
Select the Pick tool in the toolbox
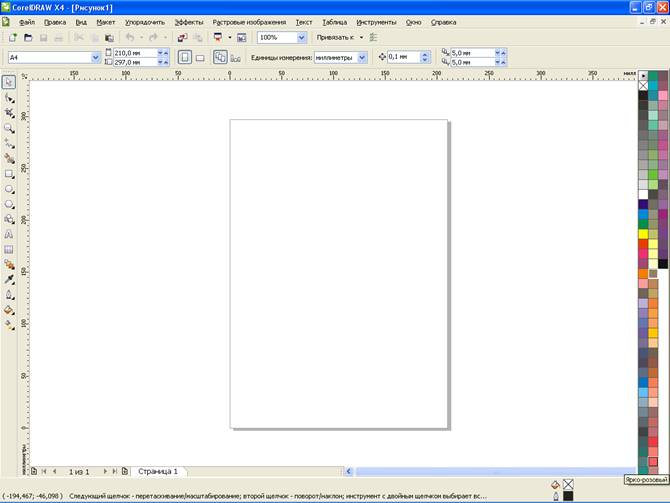9,82
